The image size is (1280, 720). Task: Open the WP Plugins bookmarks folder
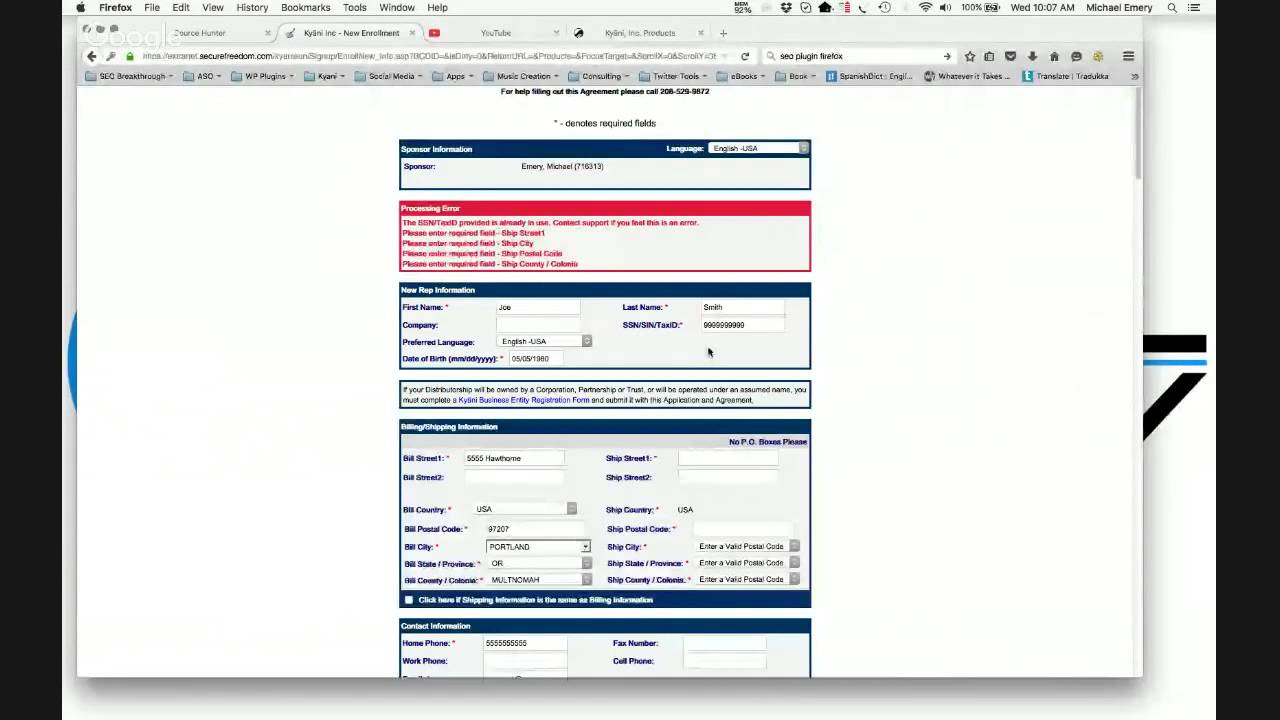262,76
